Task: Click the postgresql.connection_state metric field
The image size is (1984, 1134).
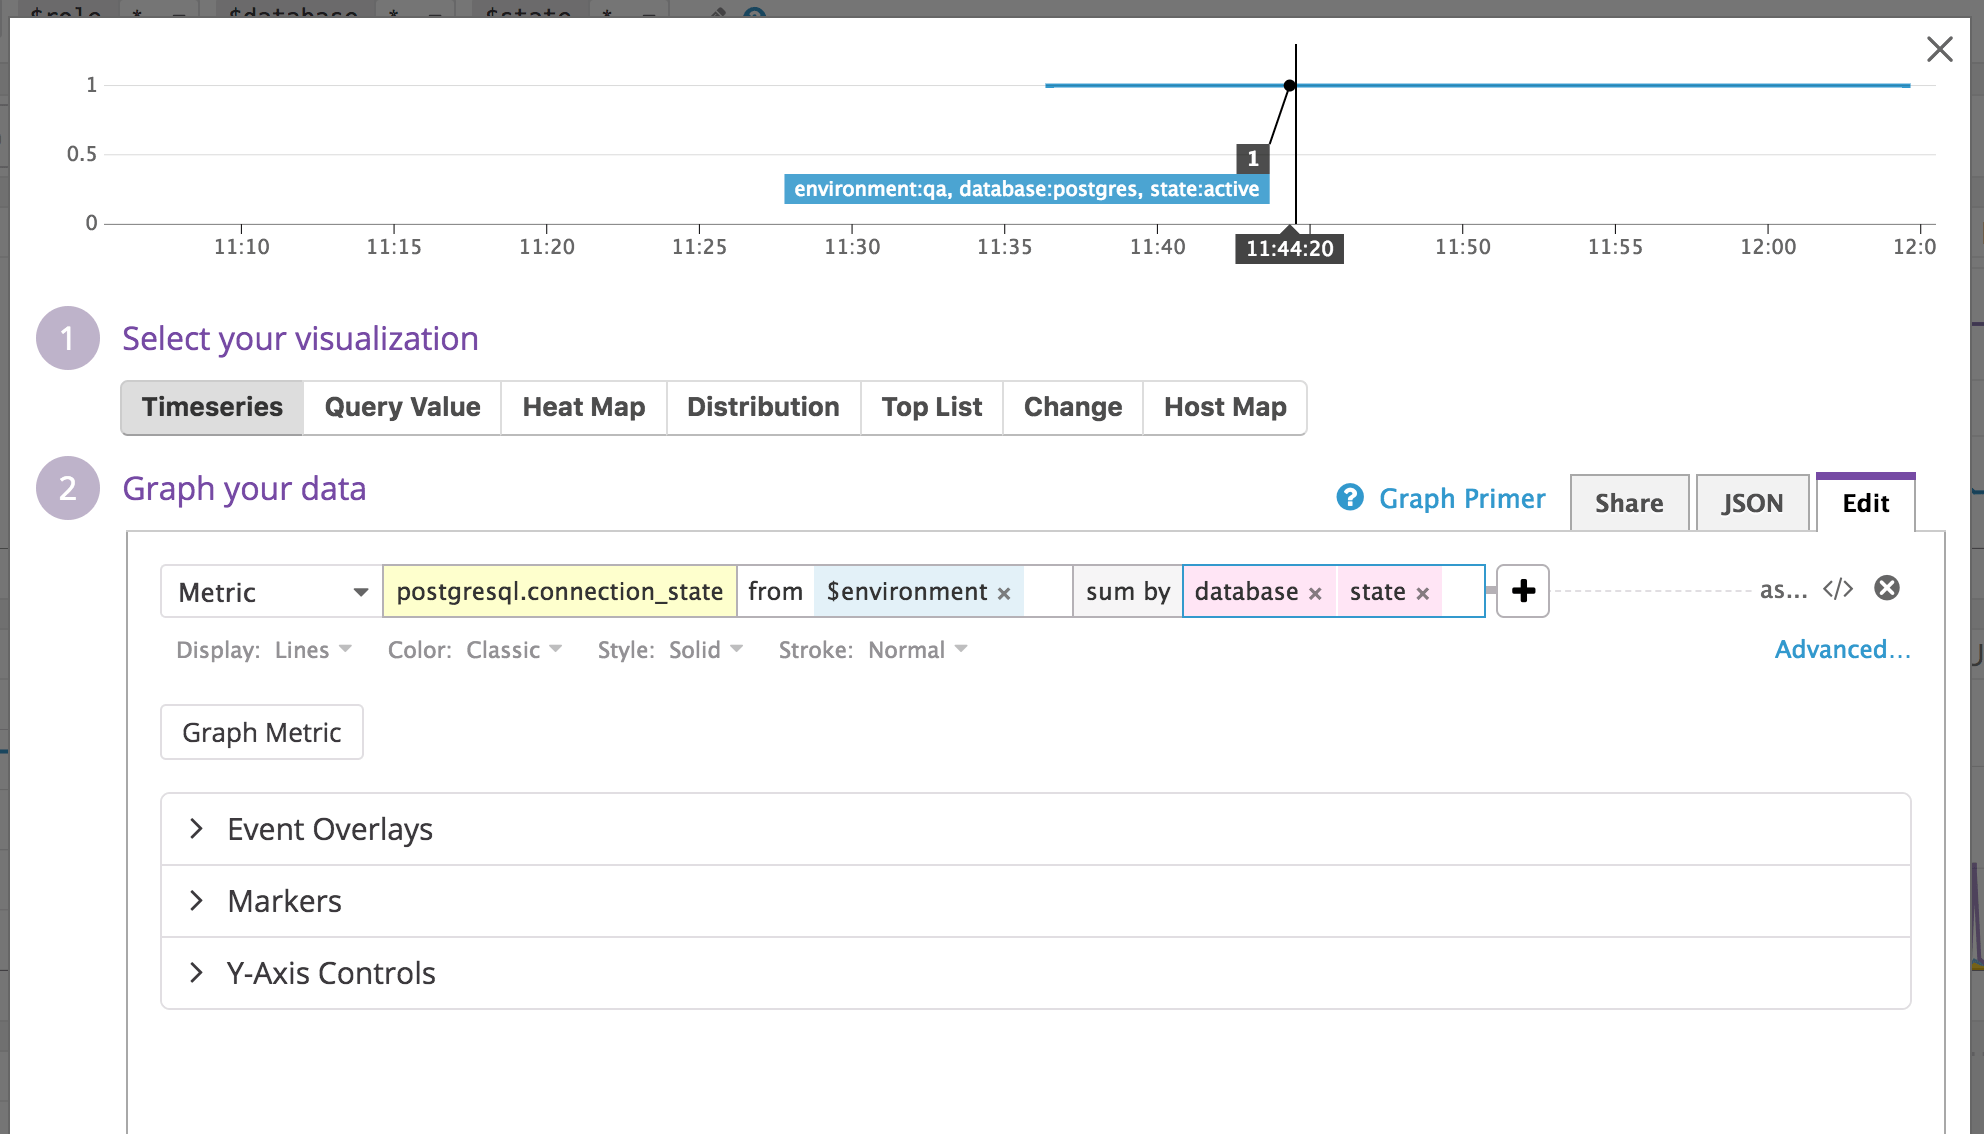Action: [x=559, y=591]
